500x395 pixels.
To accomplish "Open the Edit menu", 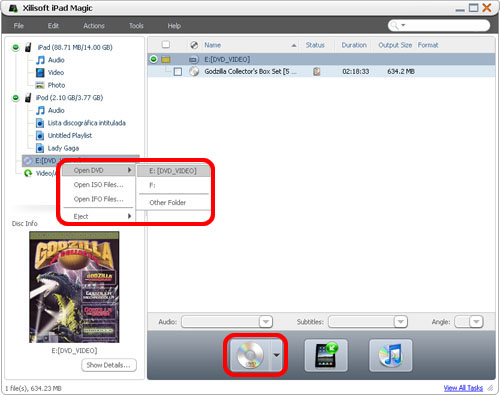I will [x=53, y=26].
